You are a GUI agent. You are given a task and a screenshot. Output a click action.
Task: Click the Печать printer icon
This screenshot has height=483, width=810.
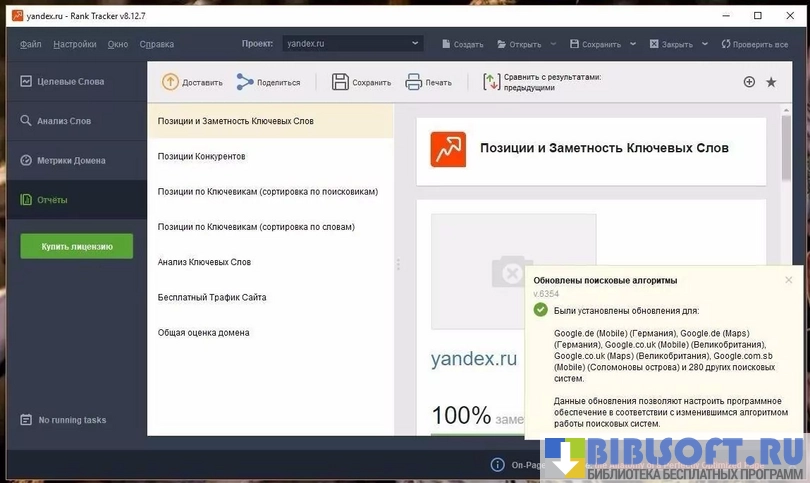[413, 82]
